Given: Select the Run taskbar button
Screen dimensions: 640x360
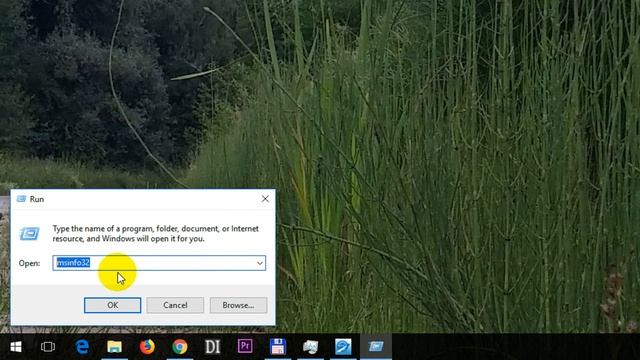Looking at the screenshot, I should [376, 347].
